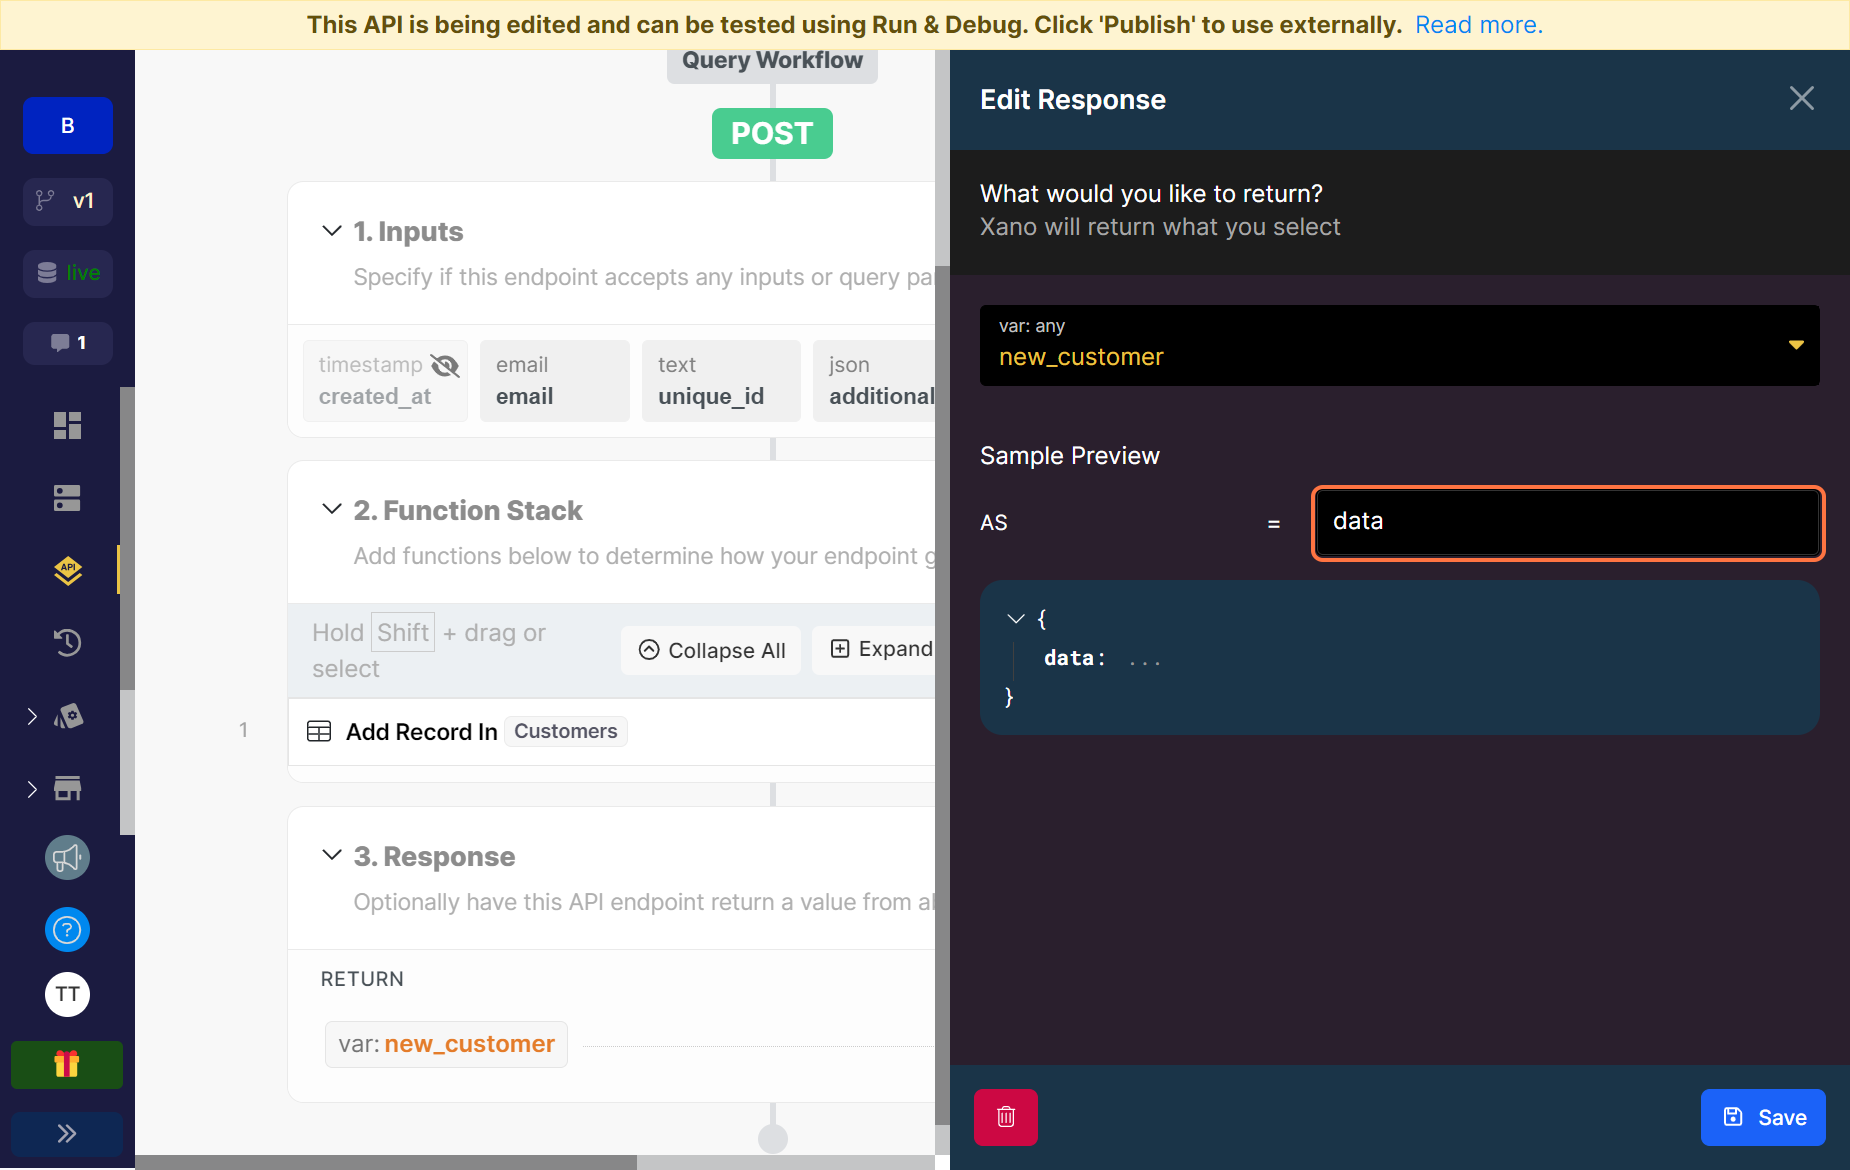Click the POST method badge
The width and height of the screenshot is (1850, 1170).
[x=772, y=133]
